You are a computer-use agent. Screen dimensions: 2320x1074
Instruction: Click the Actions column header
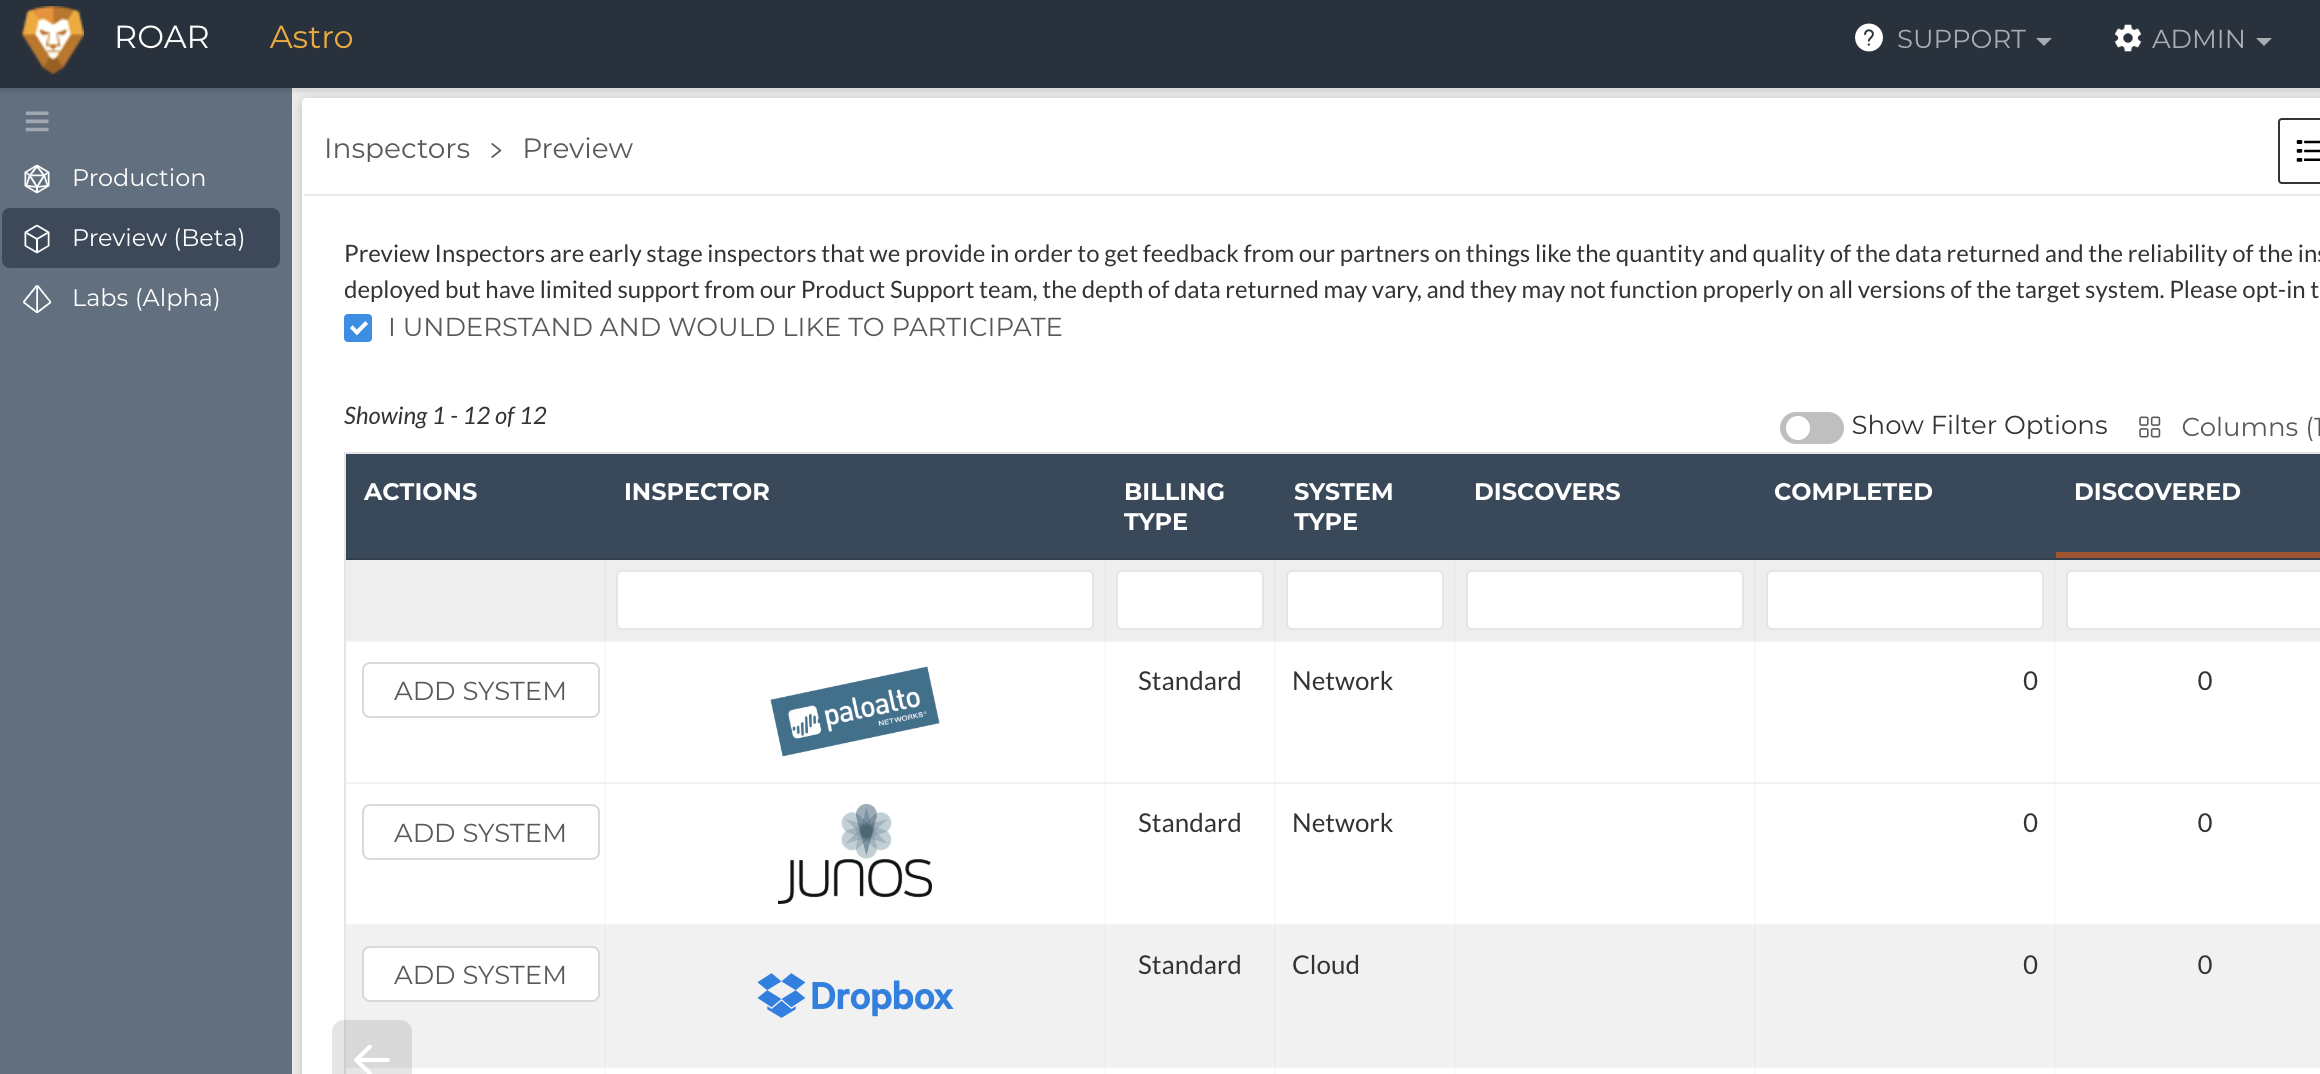(420, 492)
